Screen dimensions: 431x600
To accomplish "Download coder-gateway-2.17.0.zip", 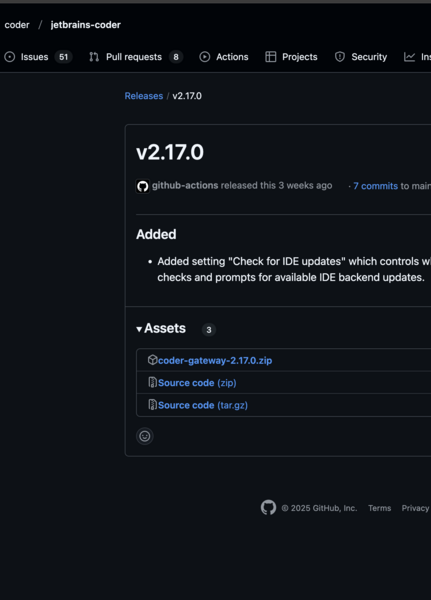I will tap(215, 360).
